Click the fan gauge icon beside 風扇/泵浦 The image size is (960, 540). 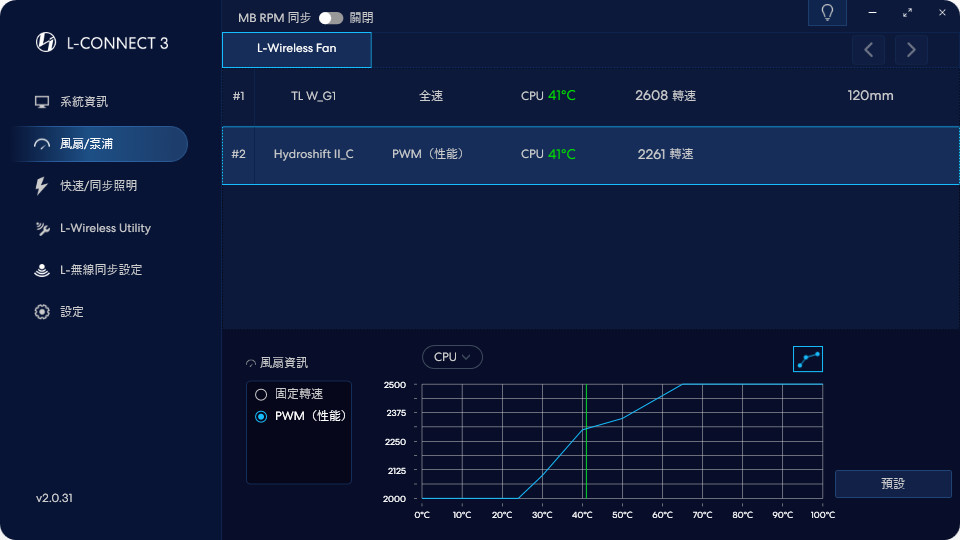pyautogui.click(x=42, y=144)
